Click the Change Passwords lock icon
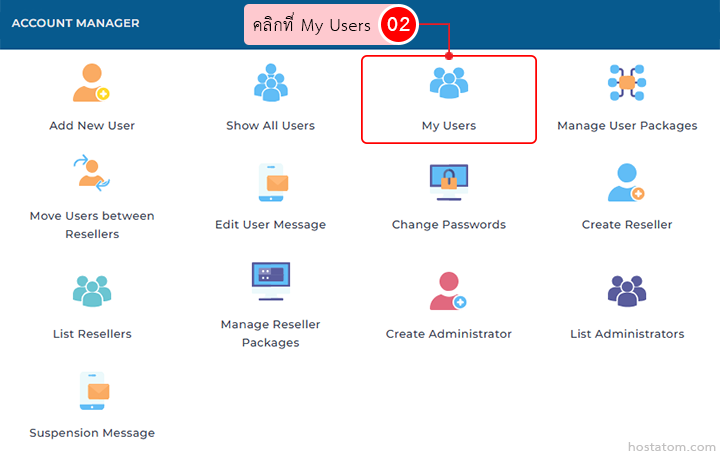The height and width of the screenshot is (455, 720). [448, 183]
